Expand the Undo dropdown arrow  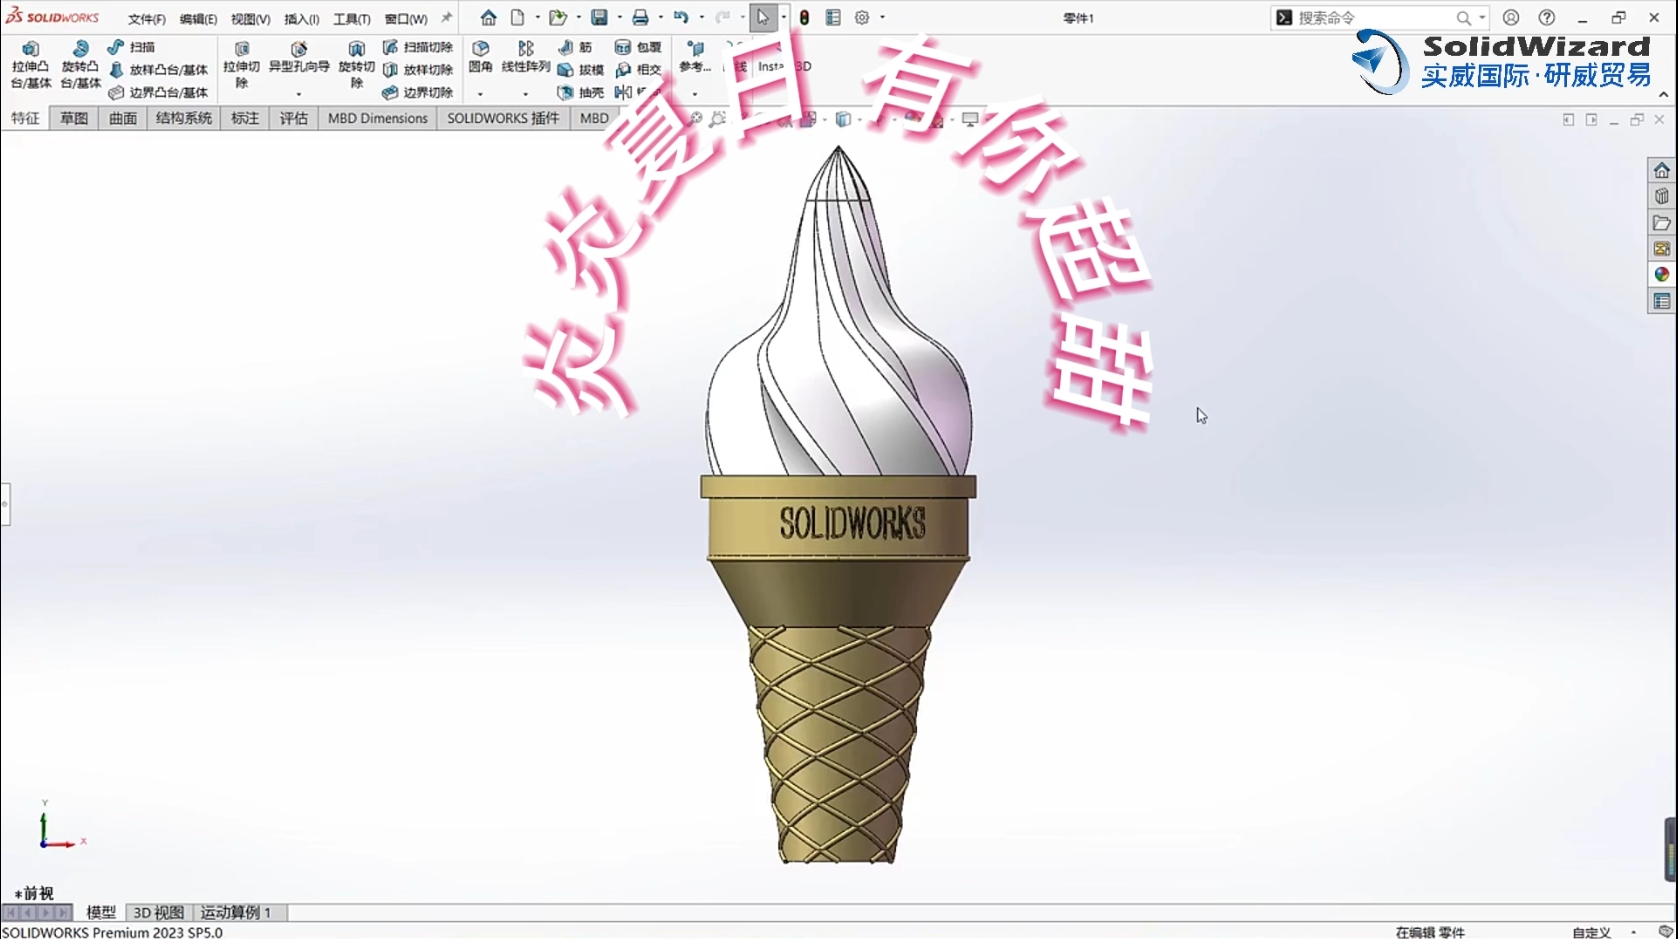pos(702,17)
